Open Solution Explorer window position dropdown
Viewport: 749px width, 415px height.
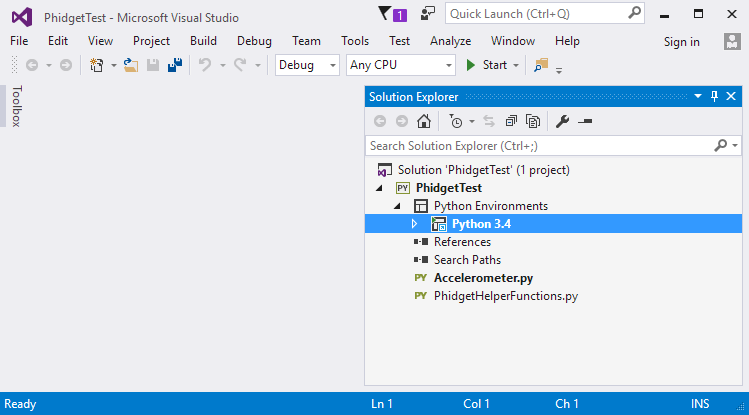pyautogui.click(x=698, y=96)
